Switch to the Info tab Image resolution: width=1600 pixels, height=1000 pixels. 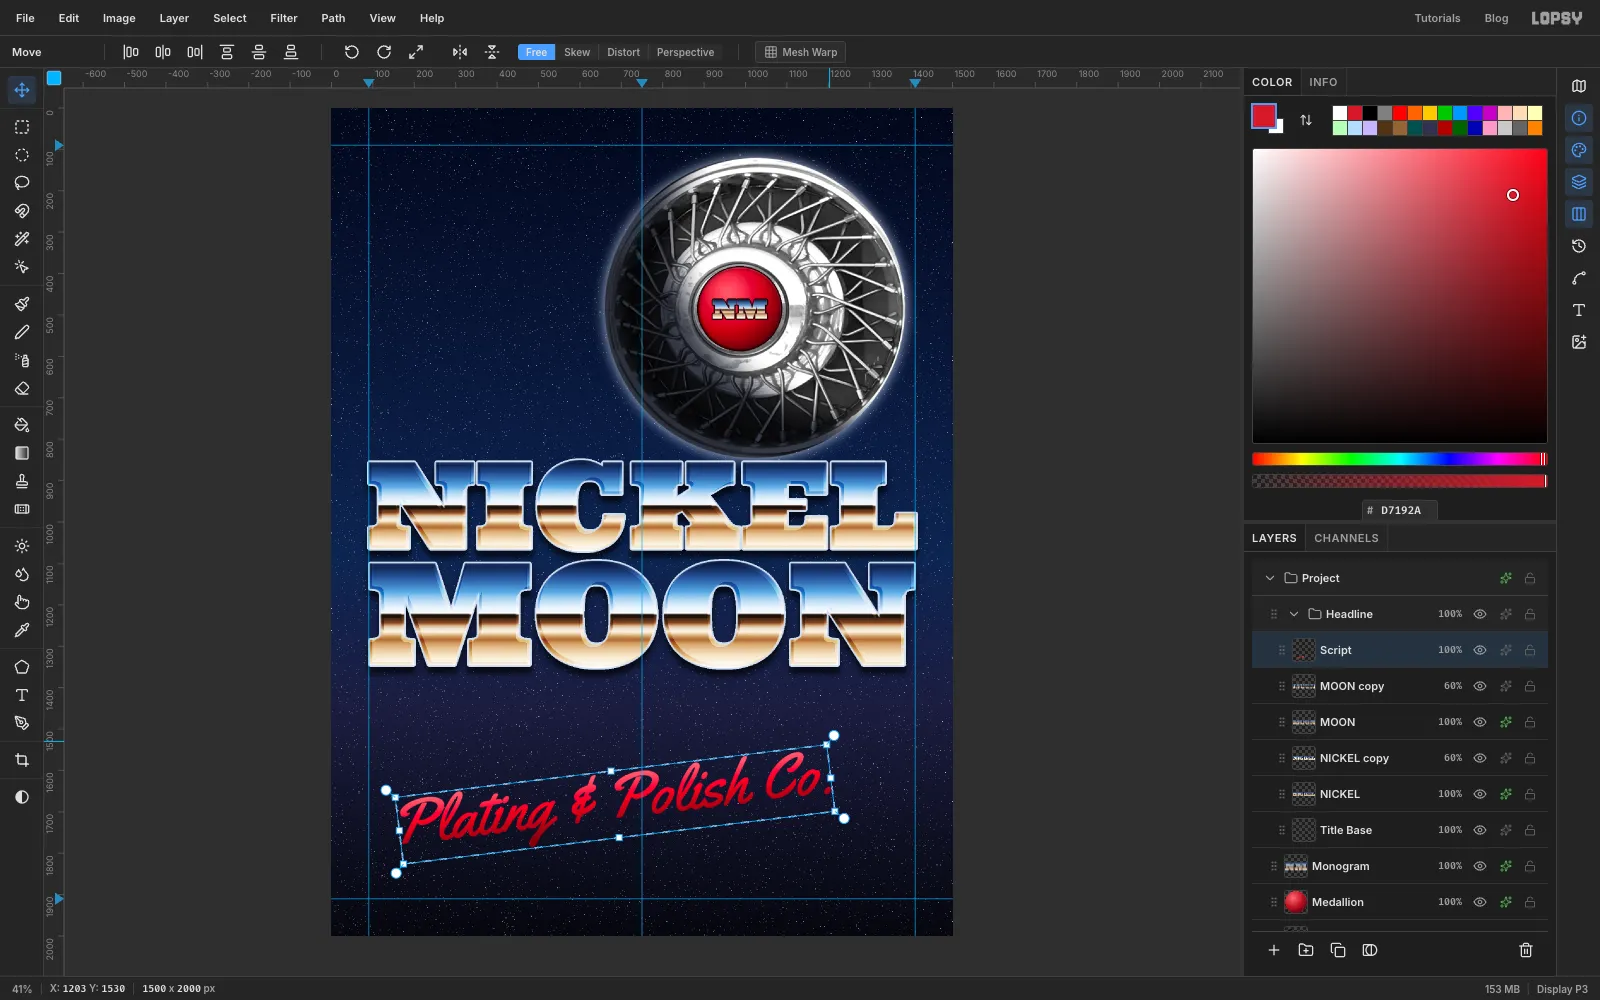click(1323, 82)
